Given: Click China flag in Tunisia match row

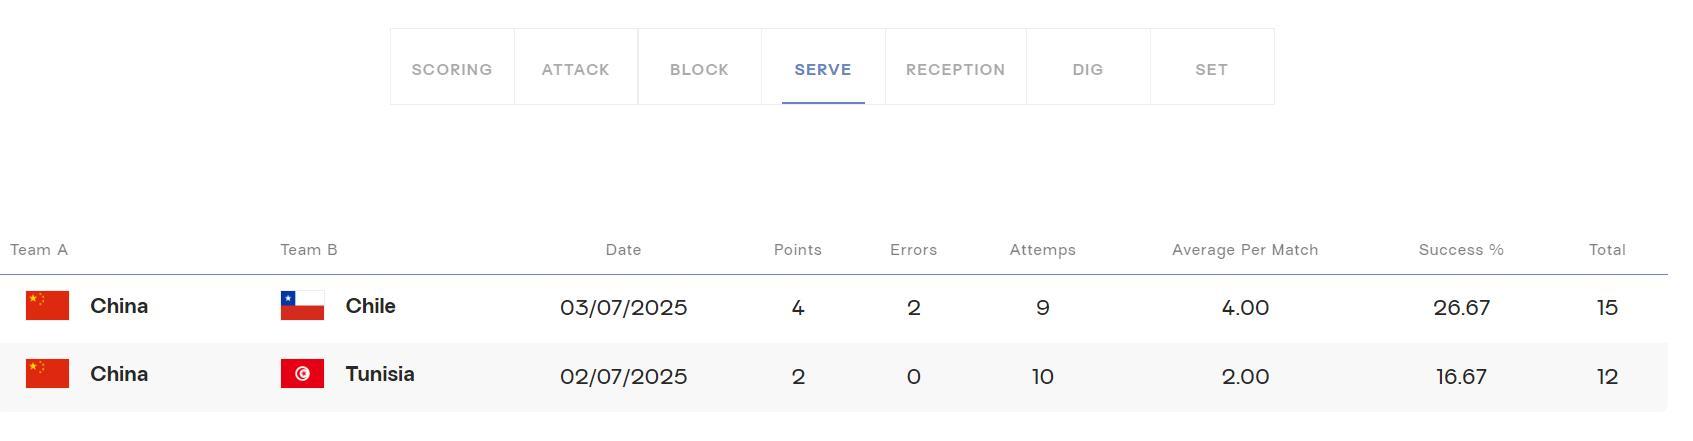Looking at the screenshot, I should coord(47,374).
